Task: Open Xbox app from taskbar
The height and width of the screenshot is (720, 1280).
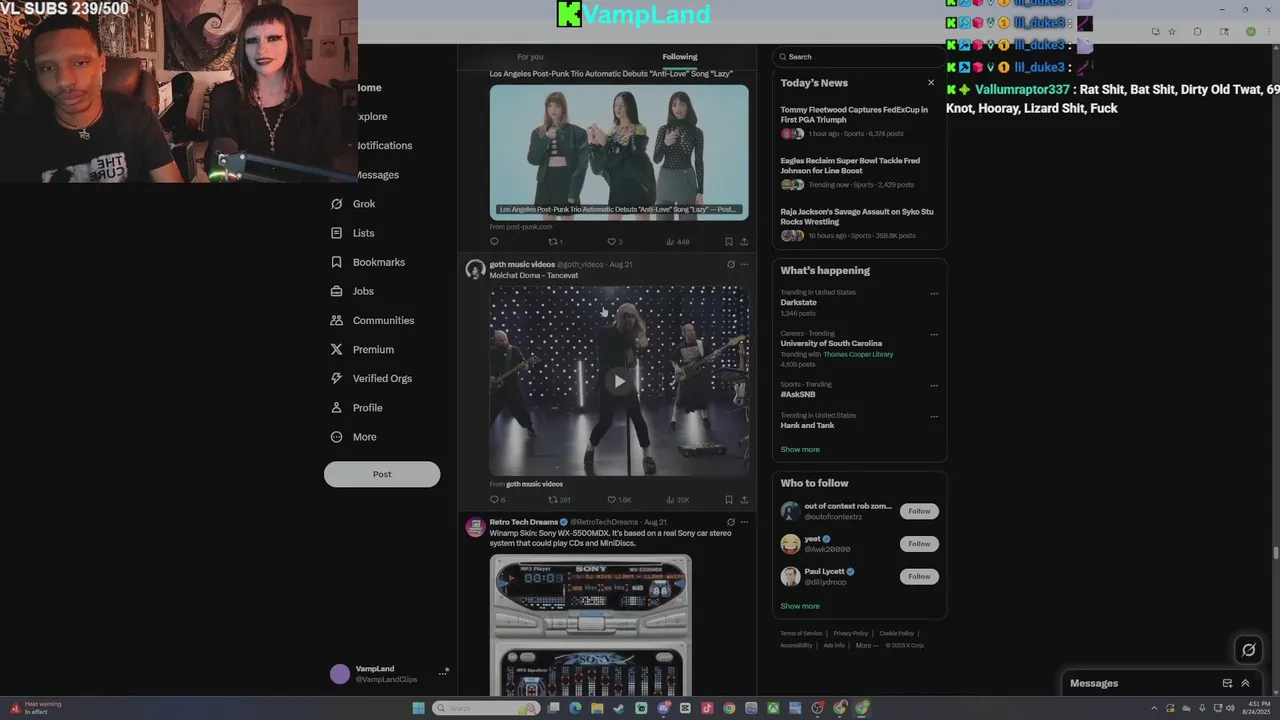Action: pyautogui.click(x=773, y=708)
